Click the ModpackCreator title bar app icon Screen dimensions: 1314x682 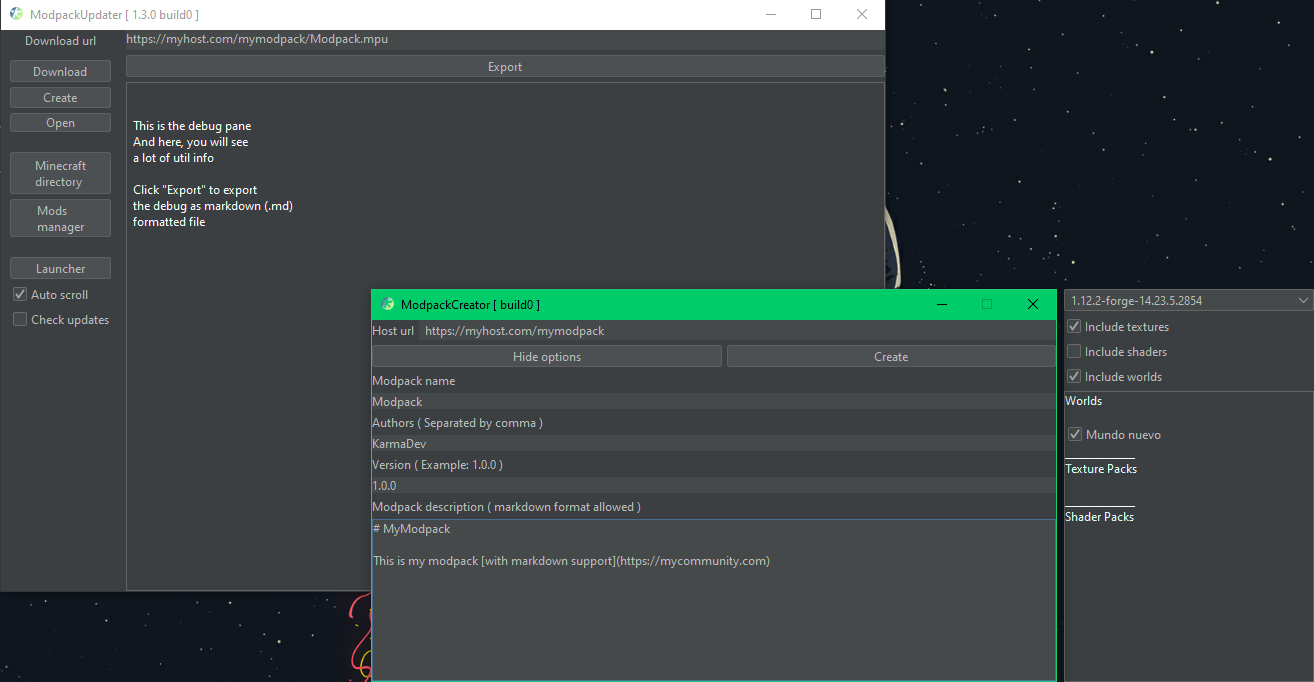tap(388, 304)
